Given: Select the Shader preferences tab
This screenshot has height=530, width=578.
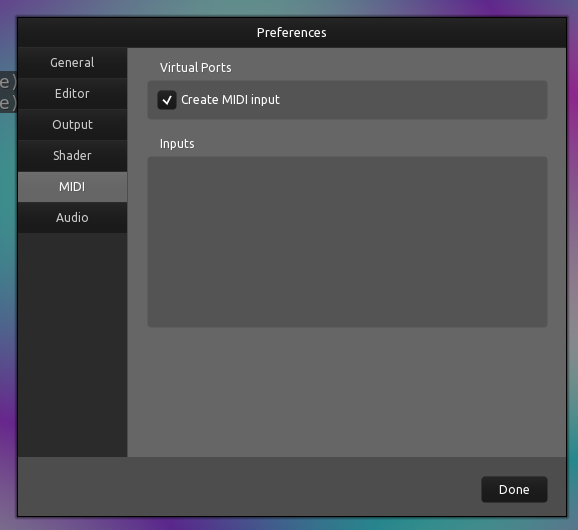Looking at the screenshot, I should pos(72,156).
